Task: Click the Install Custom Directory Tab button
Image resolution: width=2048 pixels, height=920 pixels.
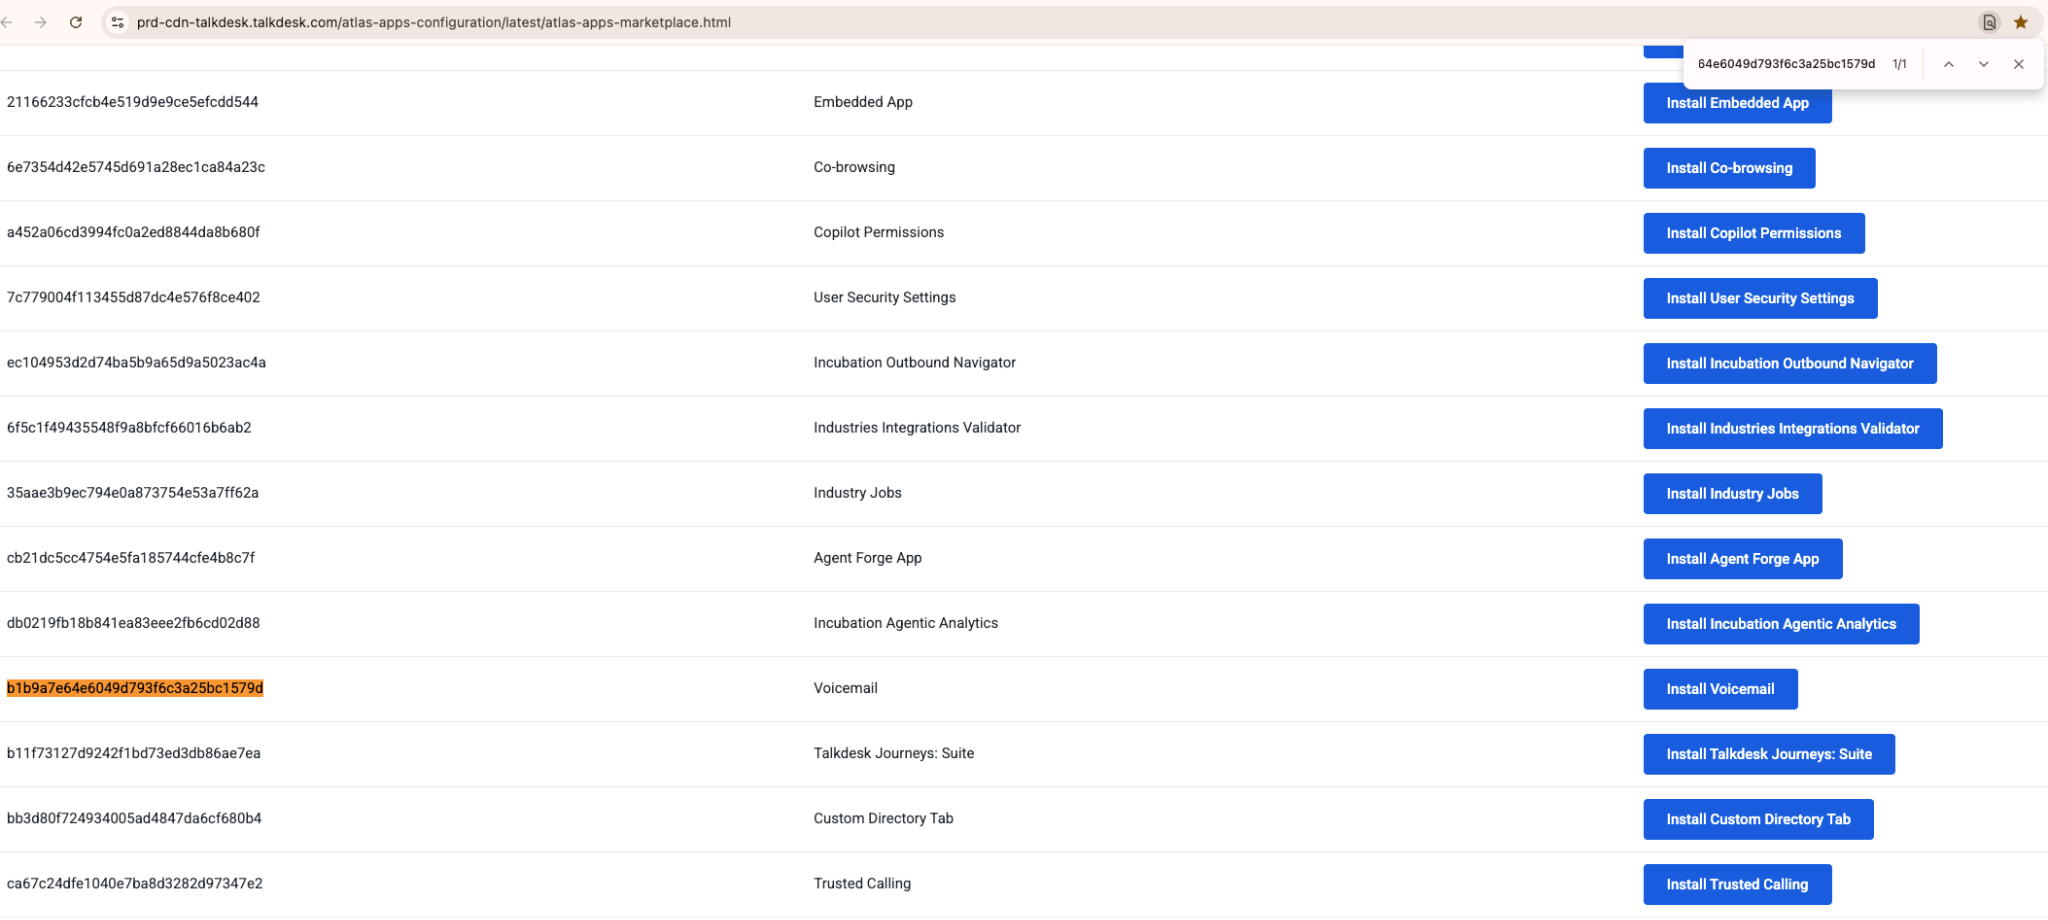Action: pyautogui.click(x=1758, y=819)
